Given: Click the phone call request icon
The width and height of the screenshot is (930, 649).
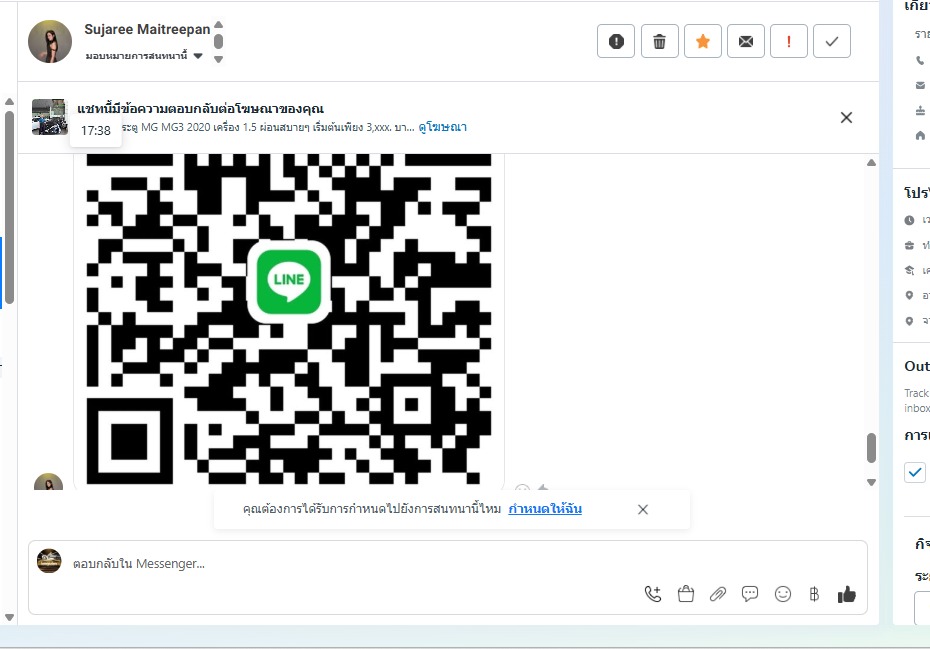Looking at the screenshot, I should tap(653, 594).
